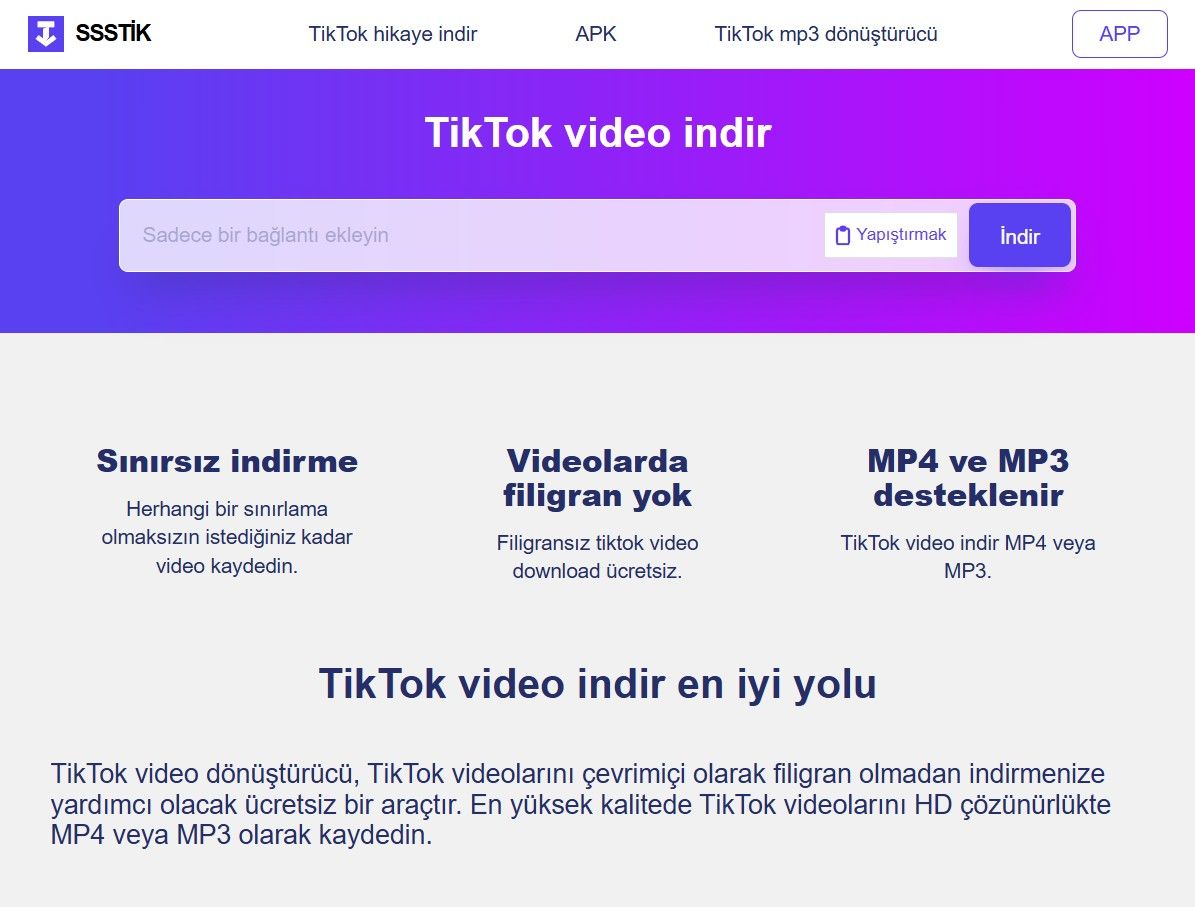Image resolution: width=1195 pixels, height=907 pixels.
Task: Focus the 'Sadece bir bağlantı ekleyin' input field
Action: [470, 236]
